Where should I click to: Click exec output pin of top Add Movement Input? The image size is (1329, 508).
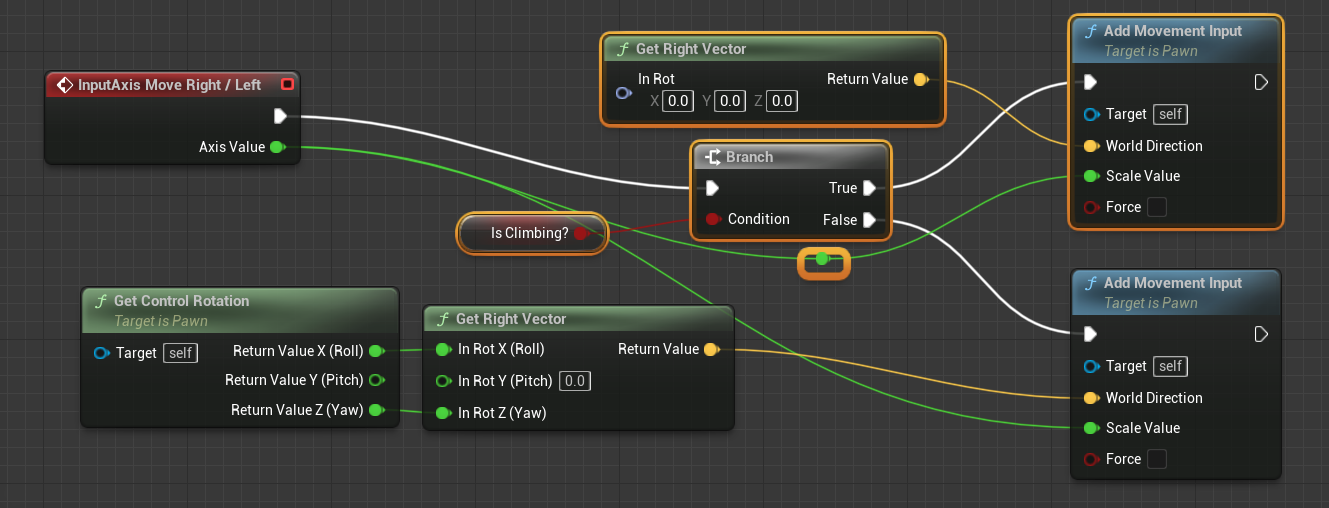pyautogui.click(x=1261, y=82)
